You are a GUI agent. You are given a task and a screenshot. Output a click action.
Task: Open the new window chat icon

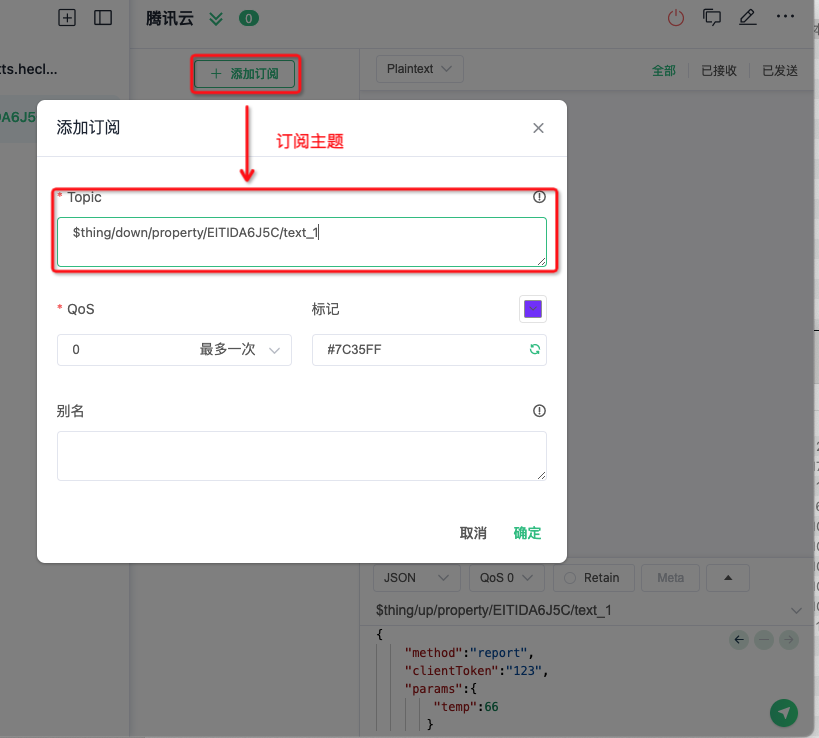tap(712, 17)
